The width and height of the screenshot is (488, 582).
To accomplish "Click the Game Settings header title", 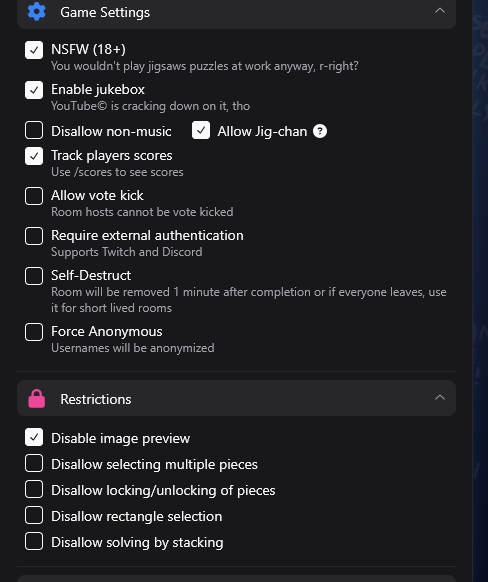I will (105, 12).
